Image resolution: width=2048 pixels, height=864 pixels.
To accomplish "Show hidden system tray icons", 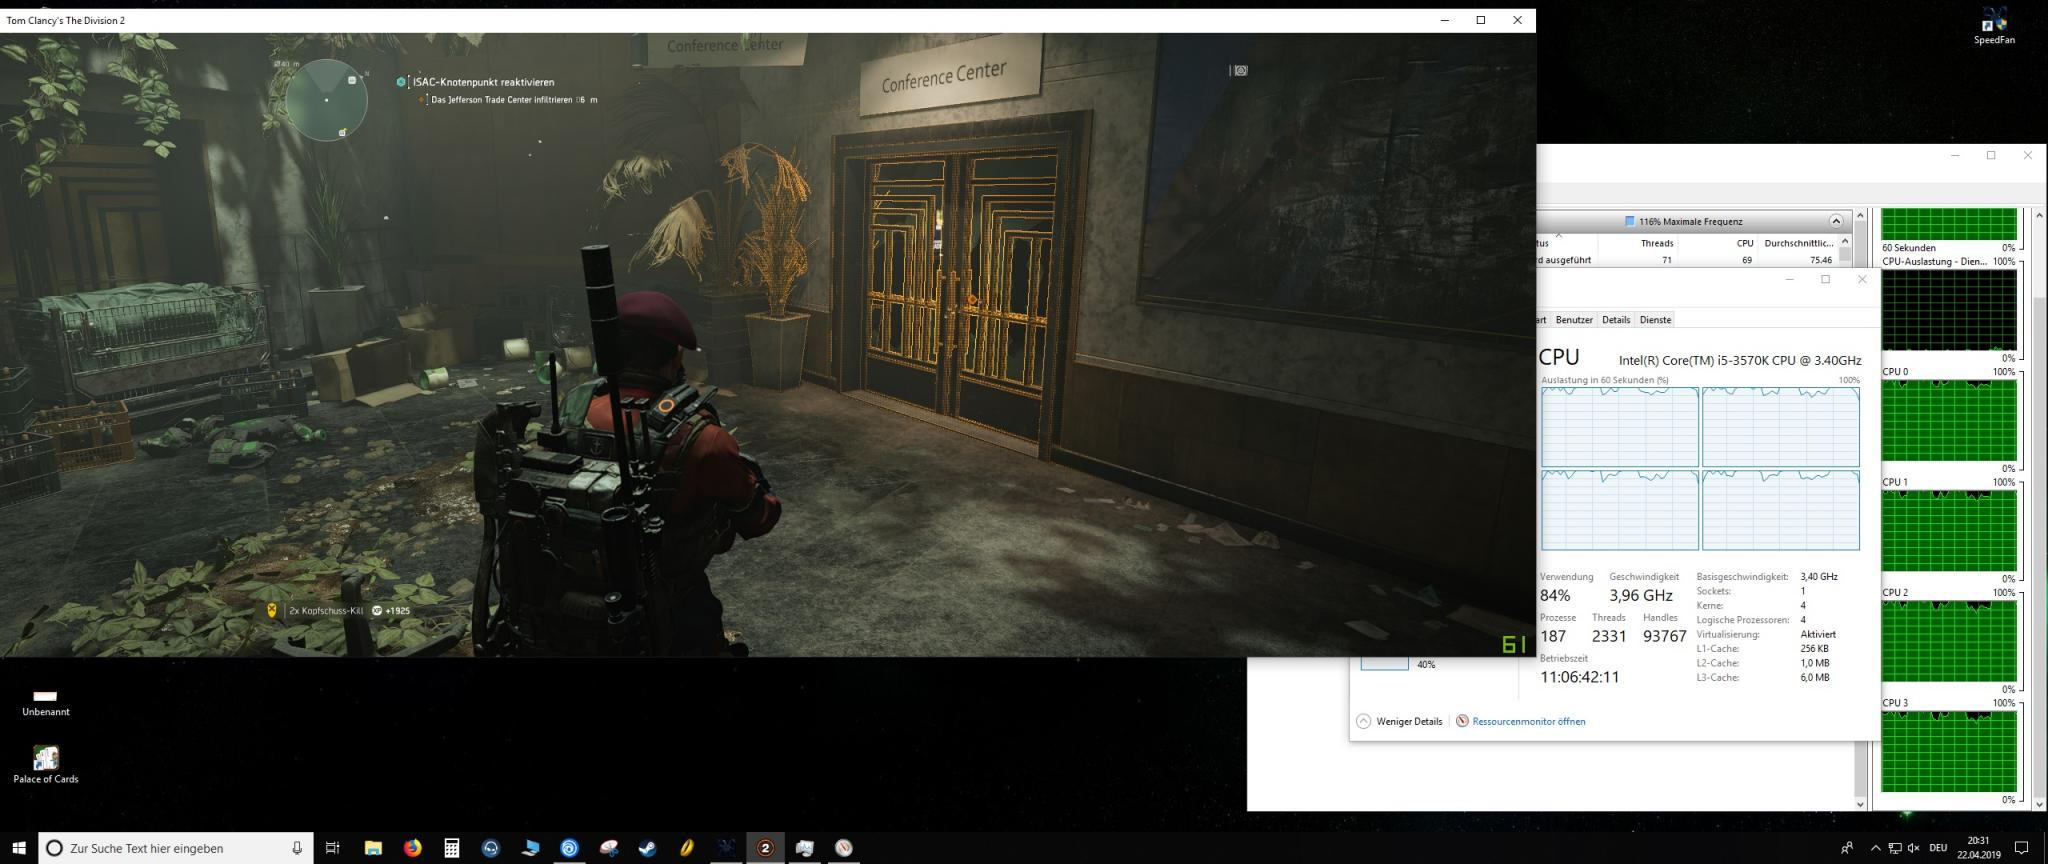I will [1876, 848].
